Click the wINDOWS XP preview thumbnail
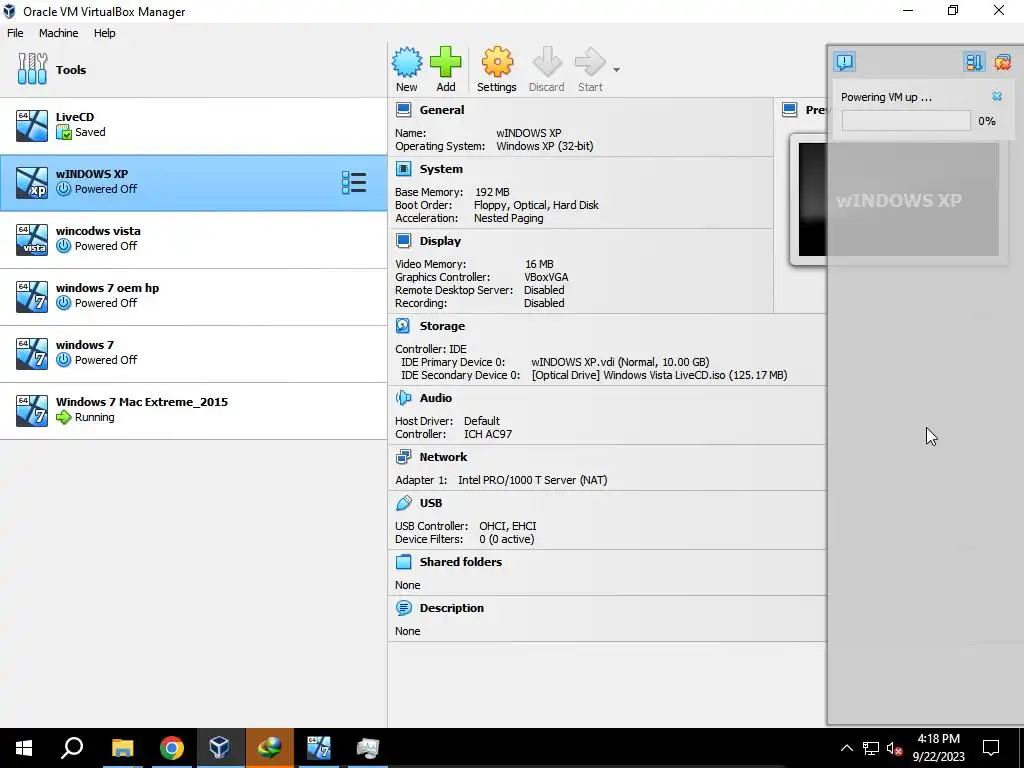Screen dimensions: 1024x768 click(x=898, y=200)
